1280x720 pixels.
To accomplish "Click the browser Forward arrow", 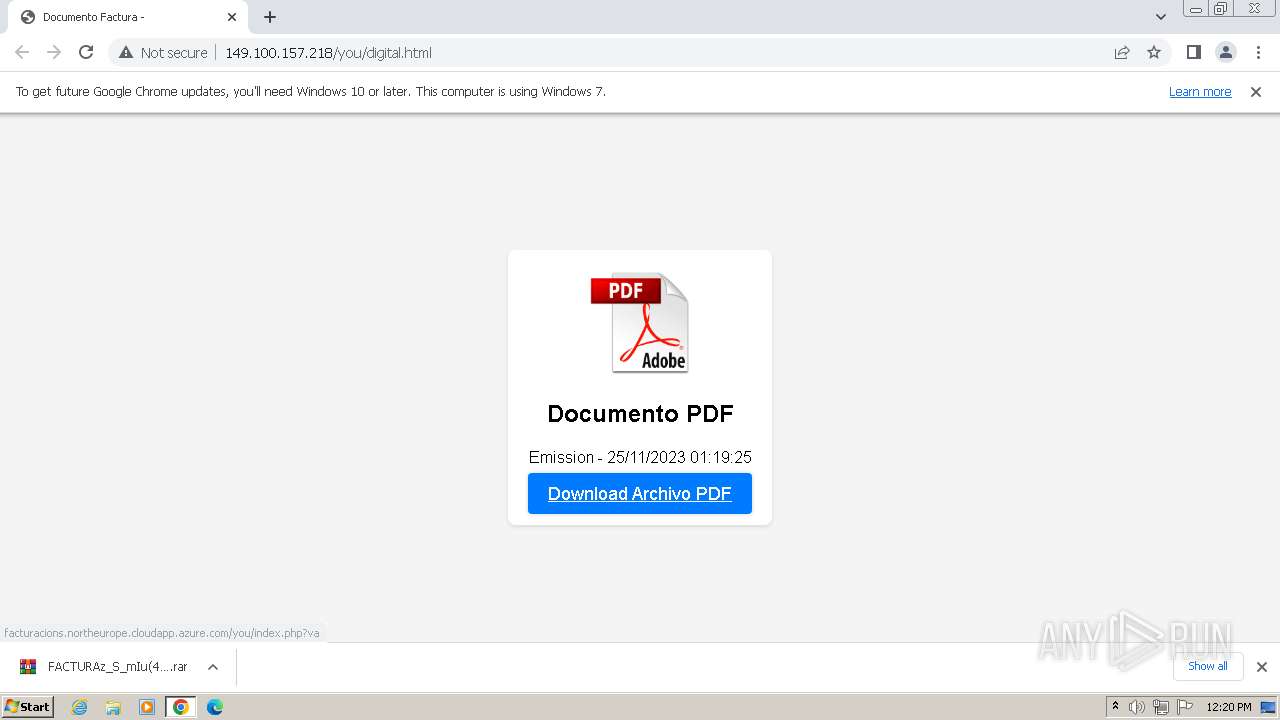I will 54,52.
